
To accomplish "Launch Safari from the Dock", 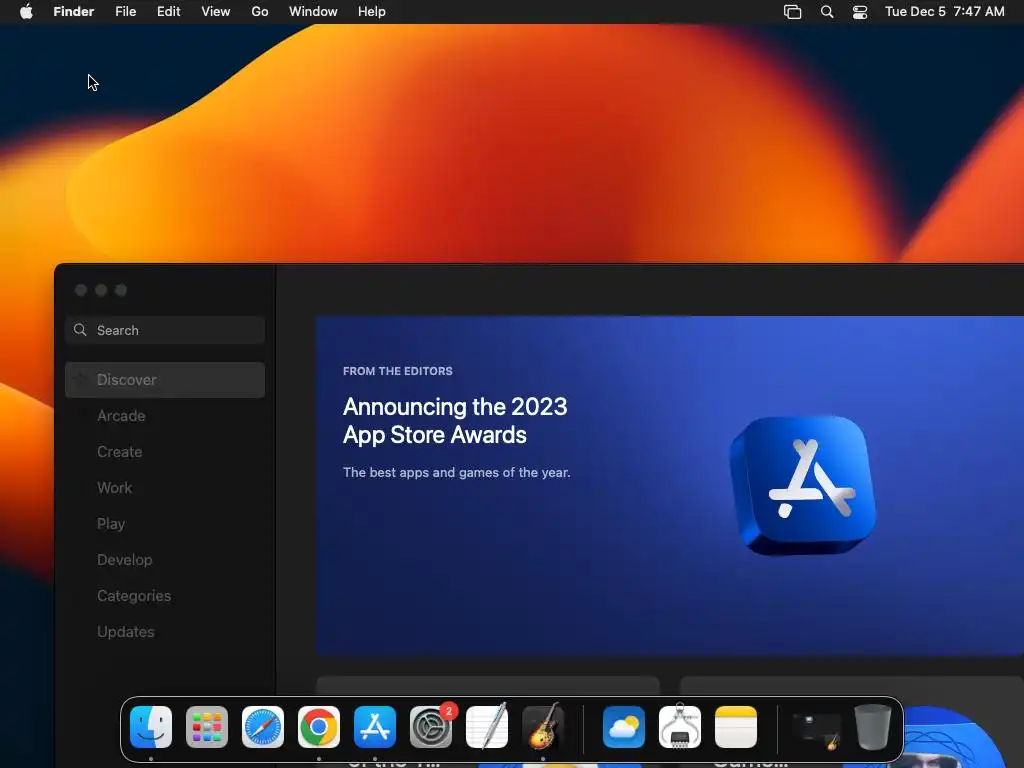I will coord(263,727).
